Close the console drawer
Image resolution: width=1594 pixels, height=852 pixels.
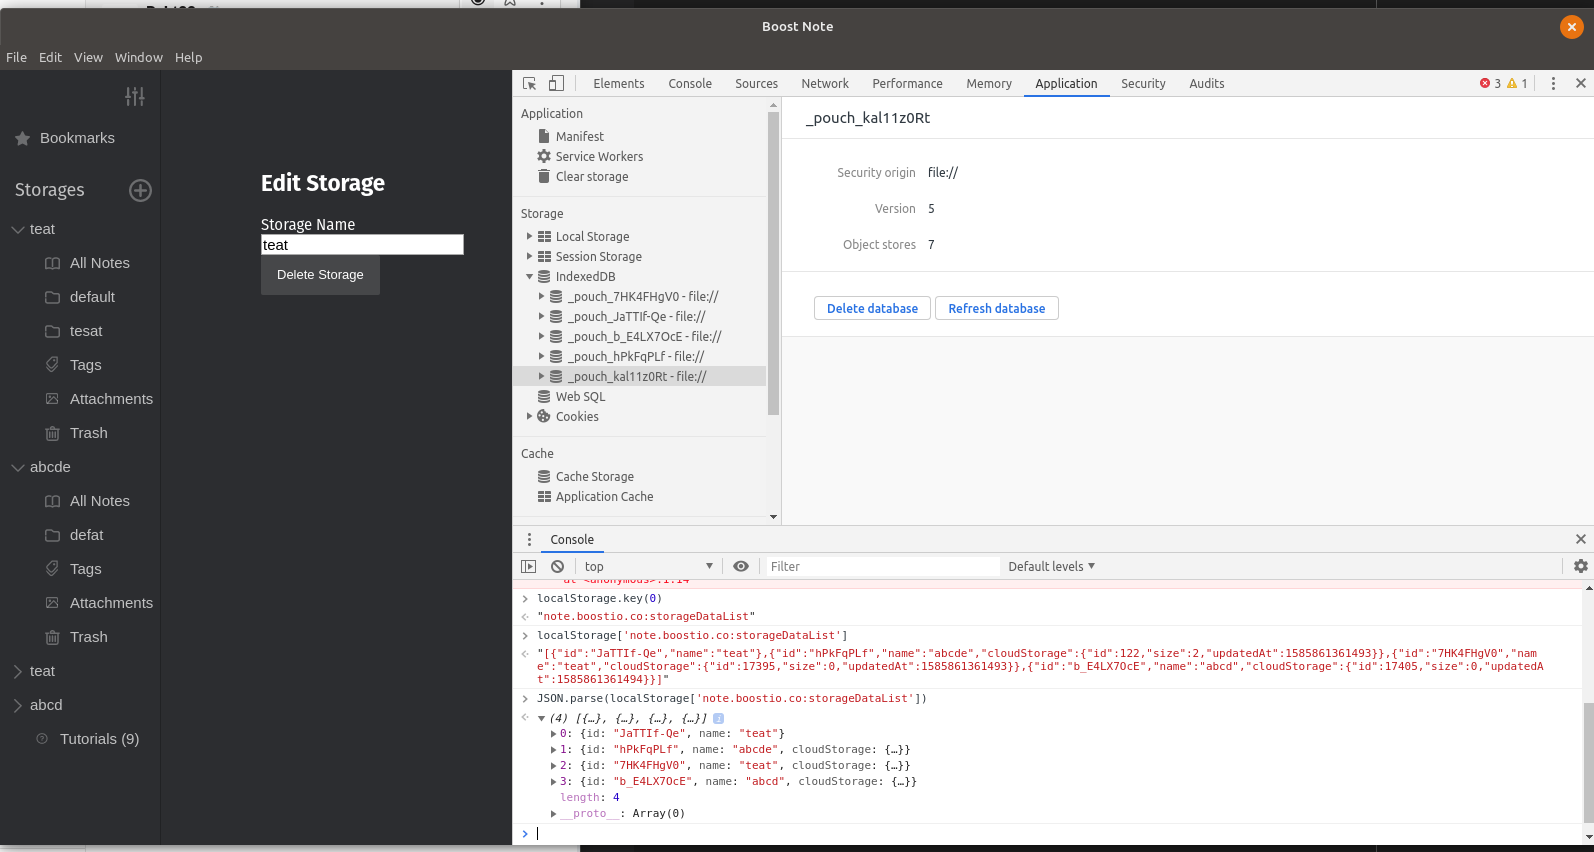point(1581,539)
